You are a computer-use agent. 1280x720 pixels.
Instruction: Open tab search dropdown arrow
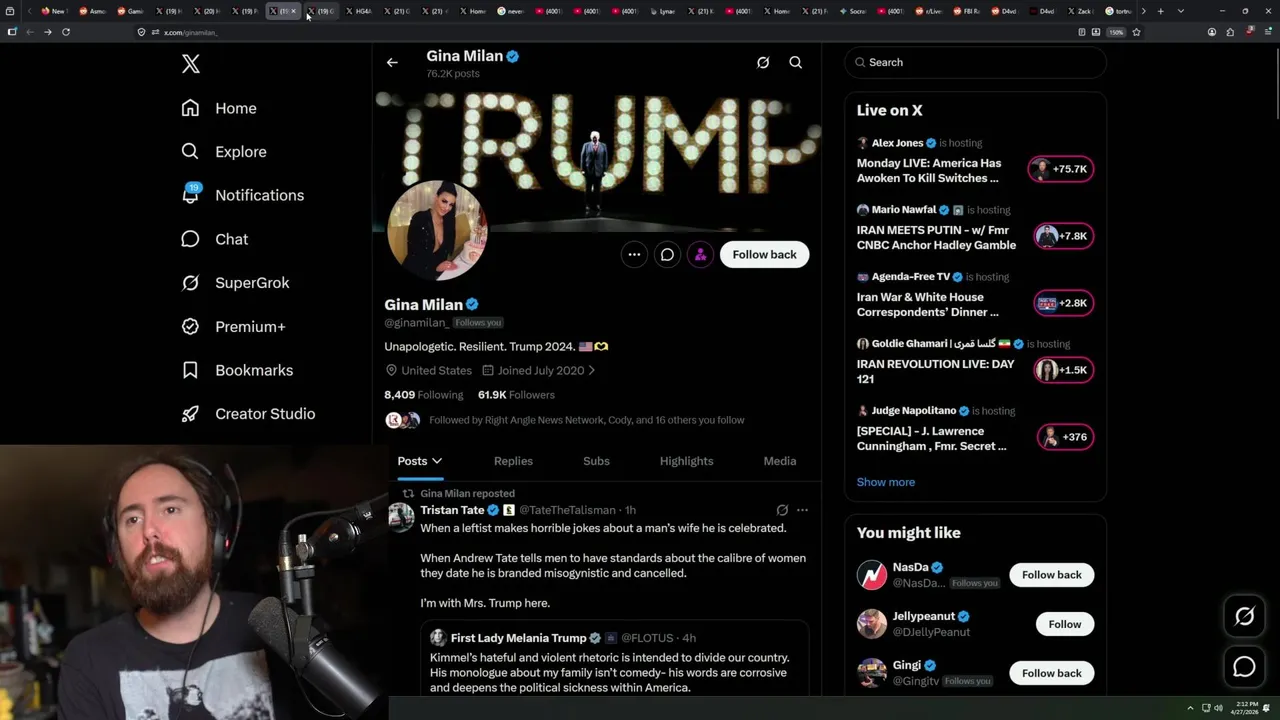pyautogui.click(x=1181, y=11)
